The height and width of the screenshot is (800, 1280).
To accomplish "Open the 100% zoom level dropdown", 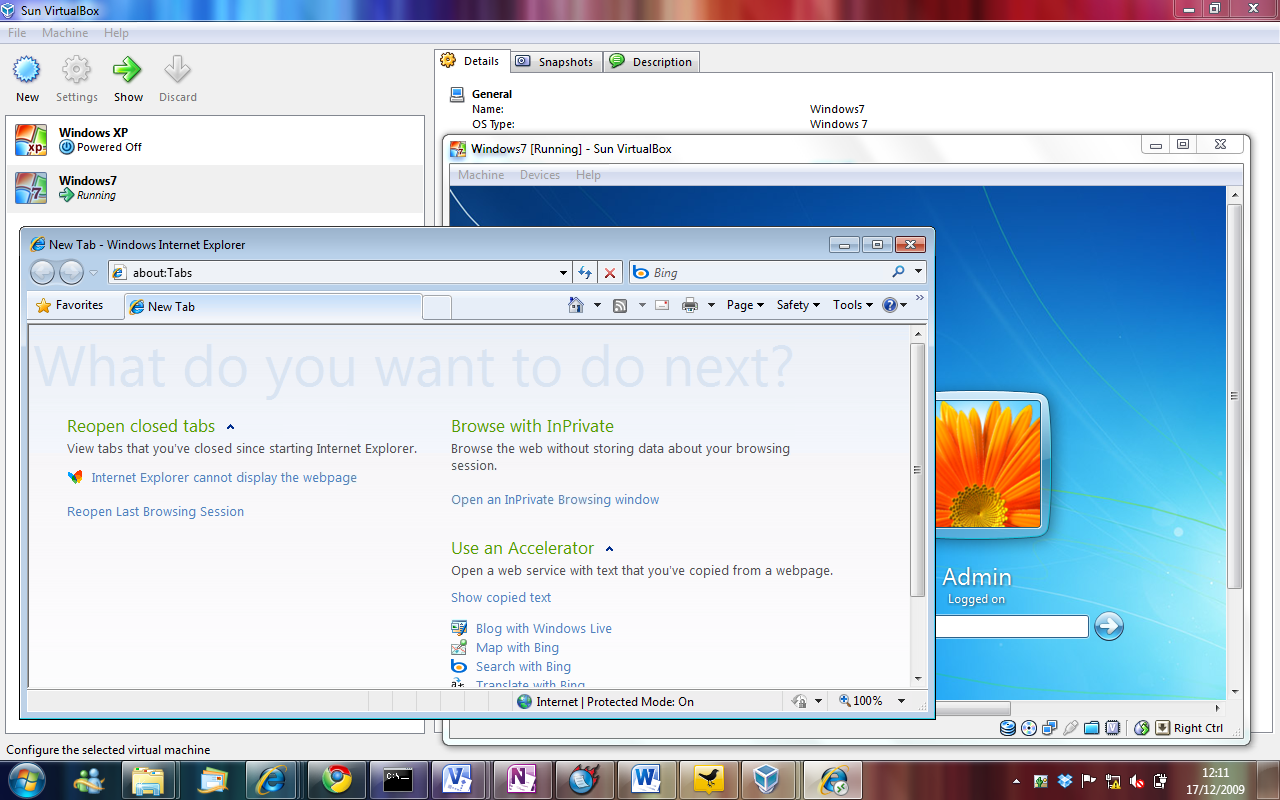I will [x=901, y=702].
